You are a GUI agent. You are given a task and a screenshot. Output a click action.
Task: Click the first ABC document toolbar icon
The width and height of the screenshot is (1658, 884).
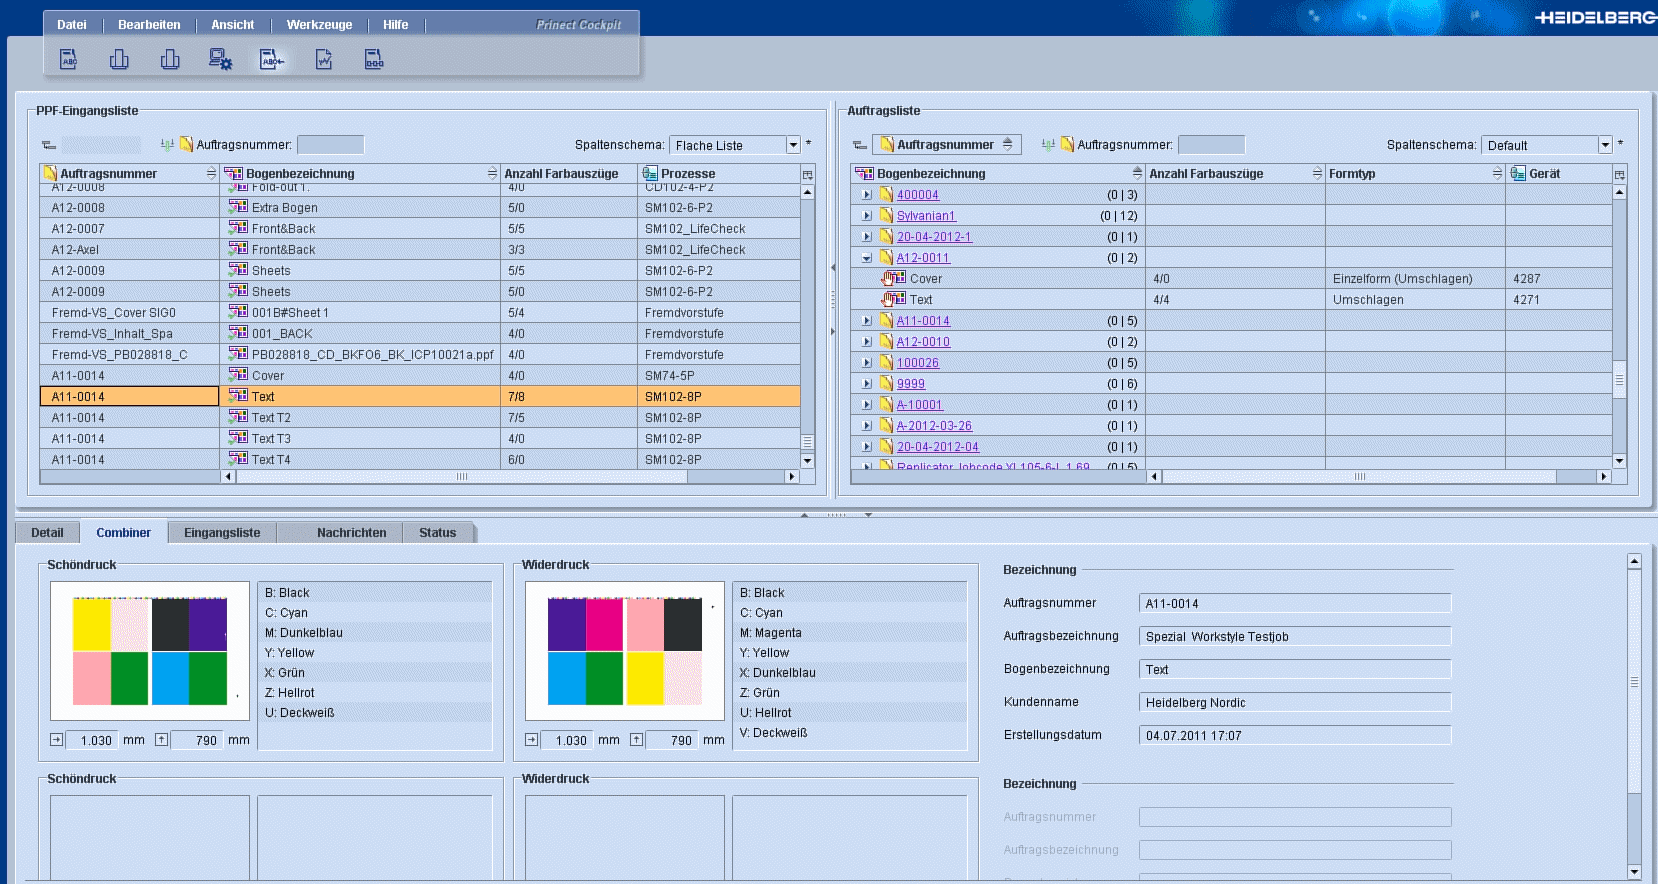(x=68, y=60)
